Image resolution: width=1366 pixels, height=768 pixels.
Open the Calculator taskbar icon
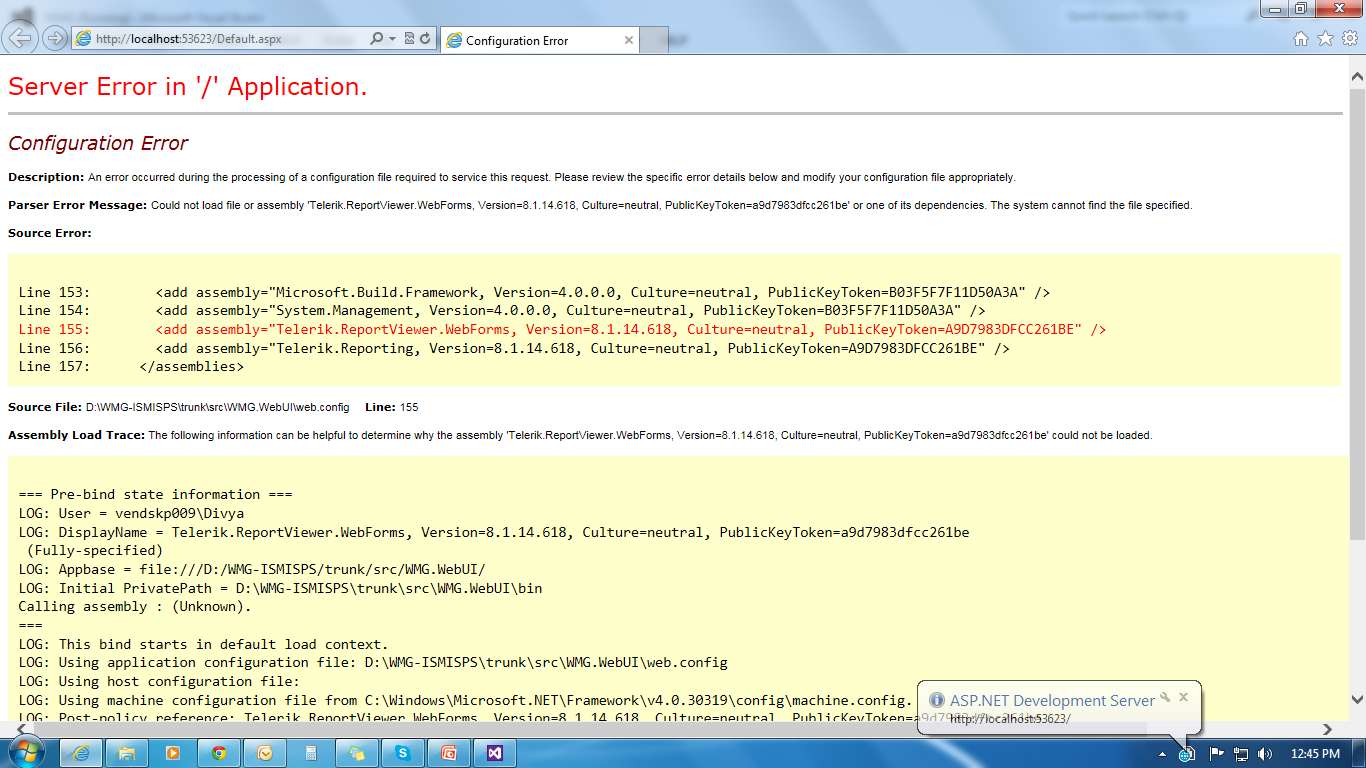tap(311, 753)
